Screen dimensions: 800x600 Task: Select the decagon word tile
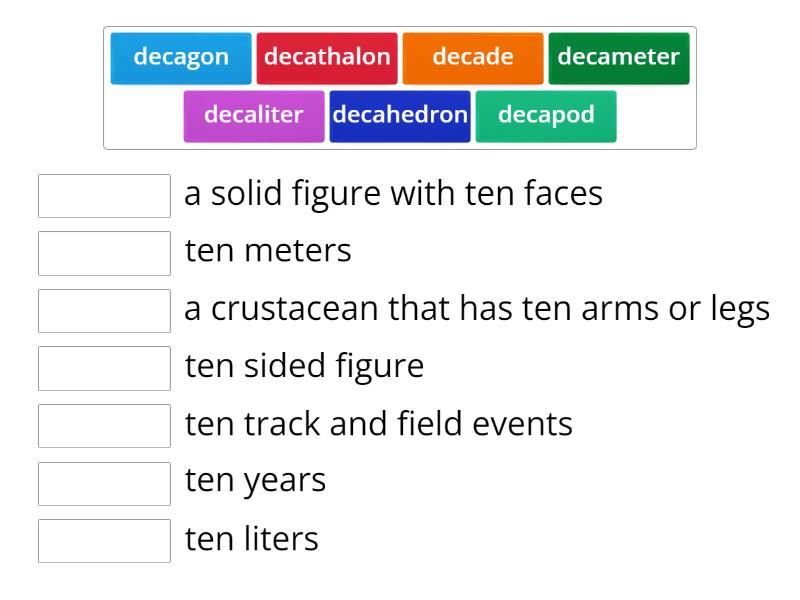(x=180, y=57)
